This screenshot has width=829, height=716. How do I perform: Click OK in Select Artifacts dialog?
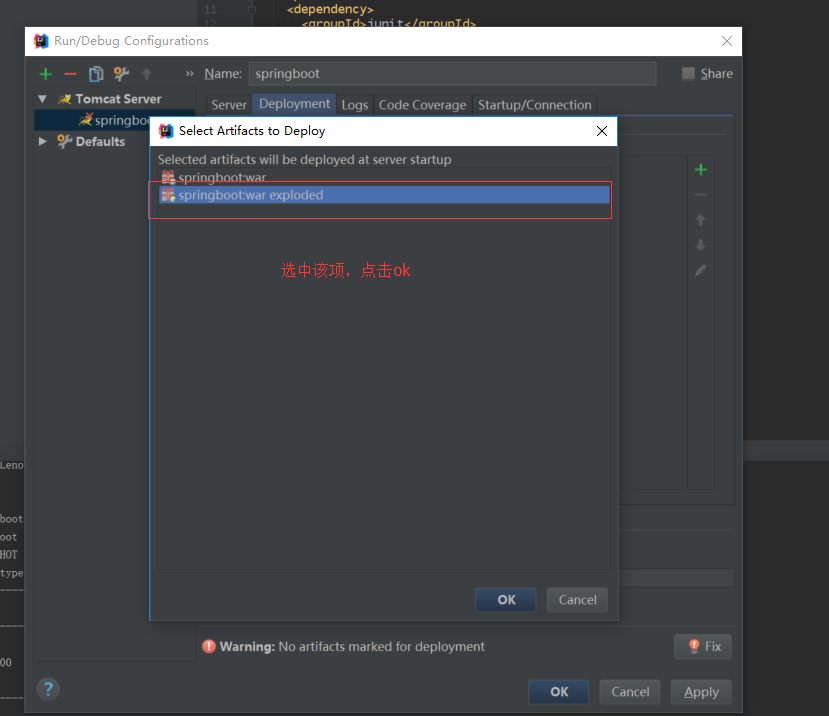(506, 600)
